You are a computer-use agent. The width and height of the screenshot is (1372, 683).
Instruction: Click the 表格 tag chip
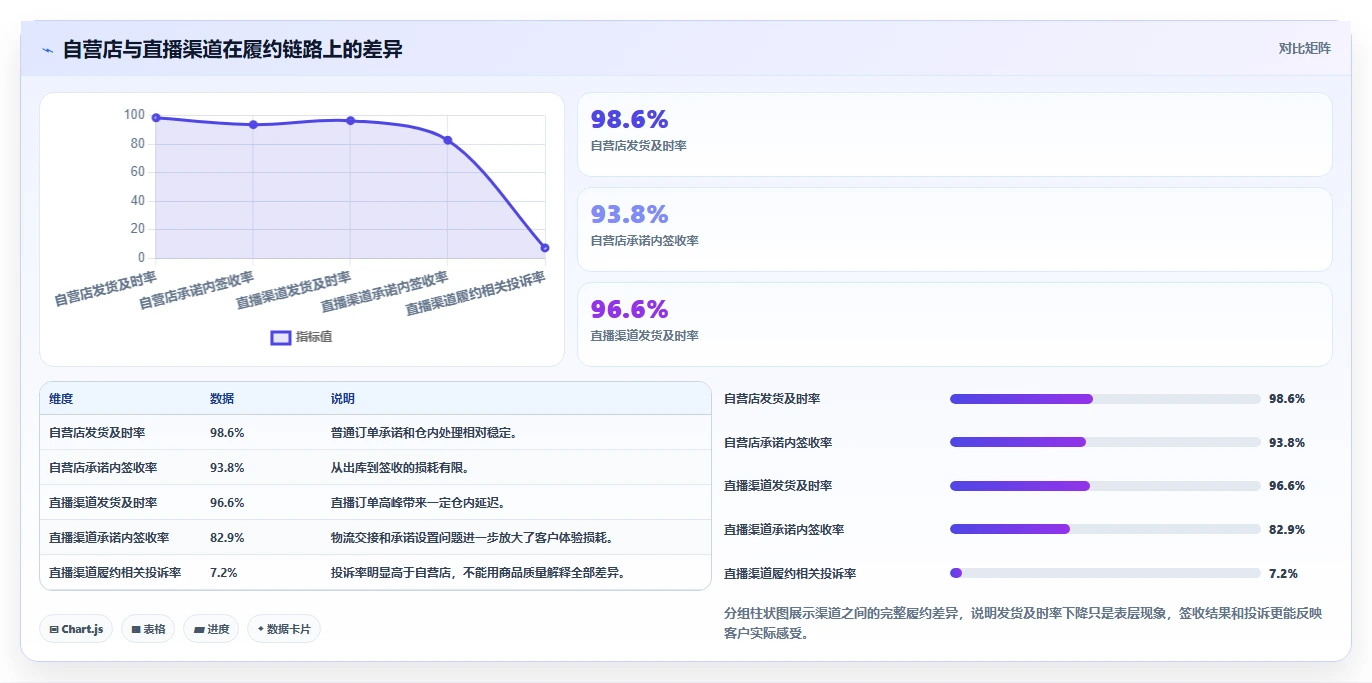(x=148, y=629)
